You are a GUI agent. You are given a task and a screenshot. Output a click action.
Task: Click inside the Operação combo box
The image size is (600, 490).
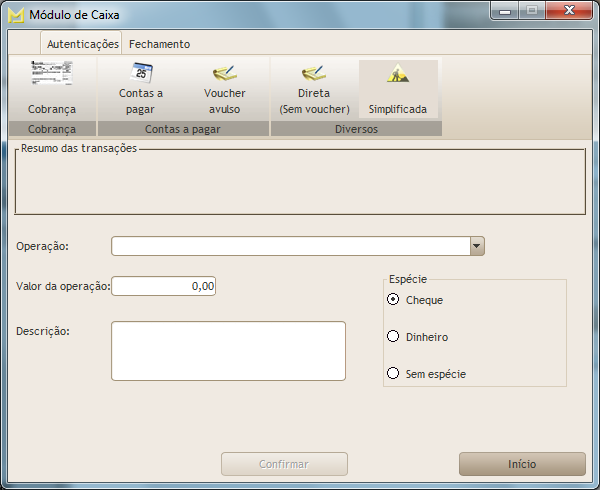pos(290,246)
